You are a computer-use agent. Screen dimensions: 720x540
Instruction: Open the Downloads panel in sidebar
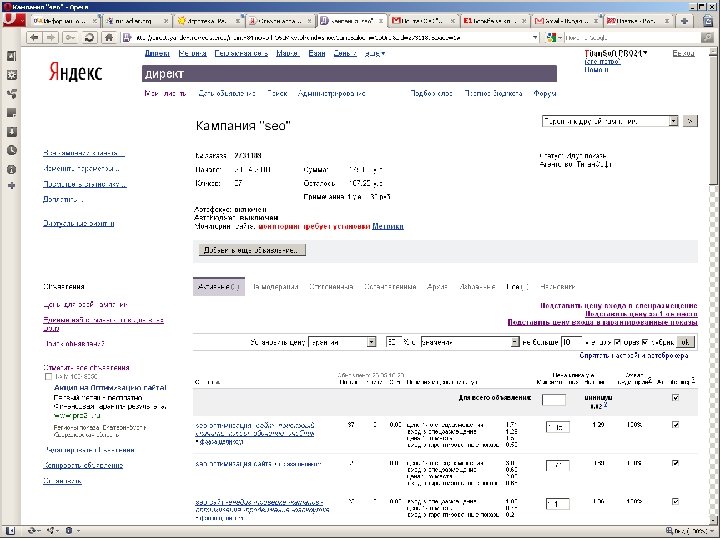11,132
